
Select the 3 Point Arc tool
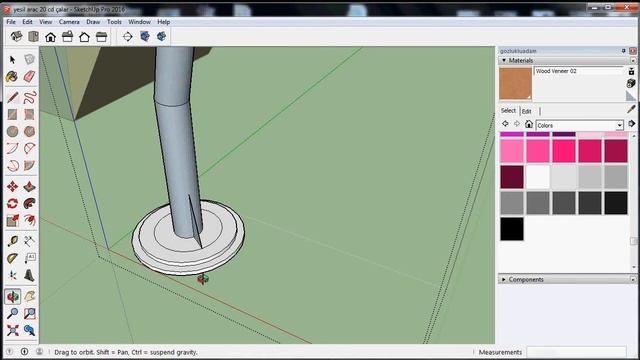[x=12, y=165]
